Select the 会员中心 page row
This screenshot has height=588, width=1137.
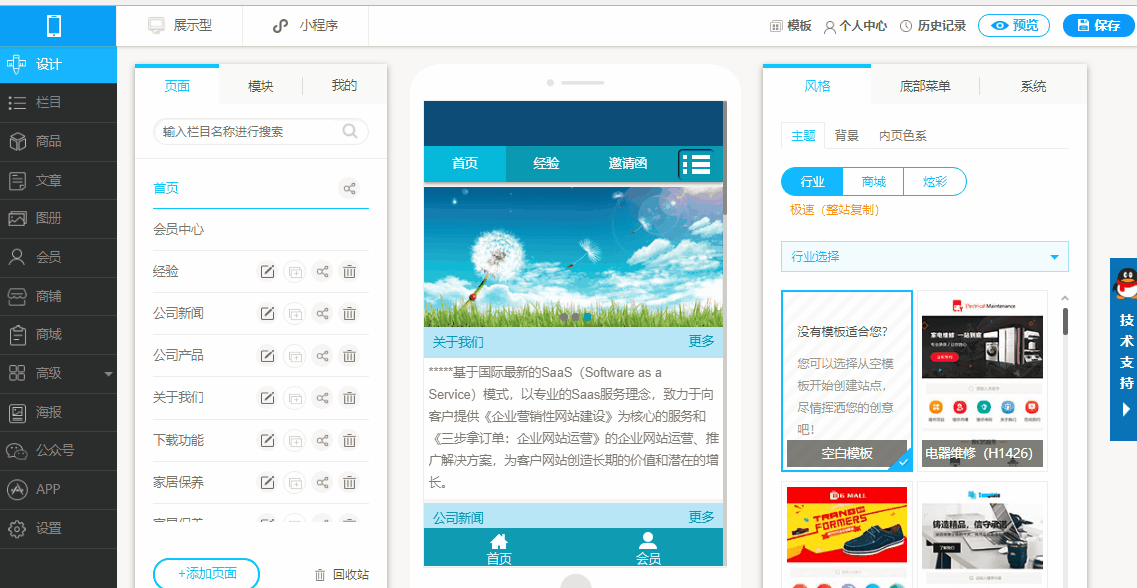[261, 230]
